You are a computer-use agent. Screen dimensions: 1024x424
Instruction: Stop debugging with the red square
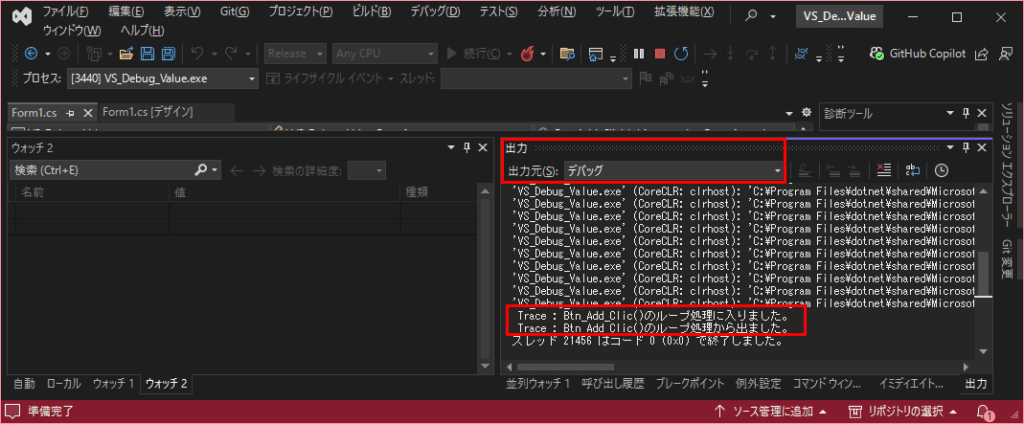[x=660, y=54]
